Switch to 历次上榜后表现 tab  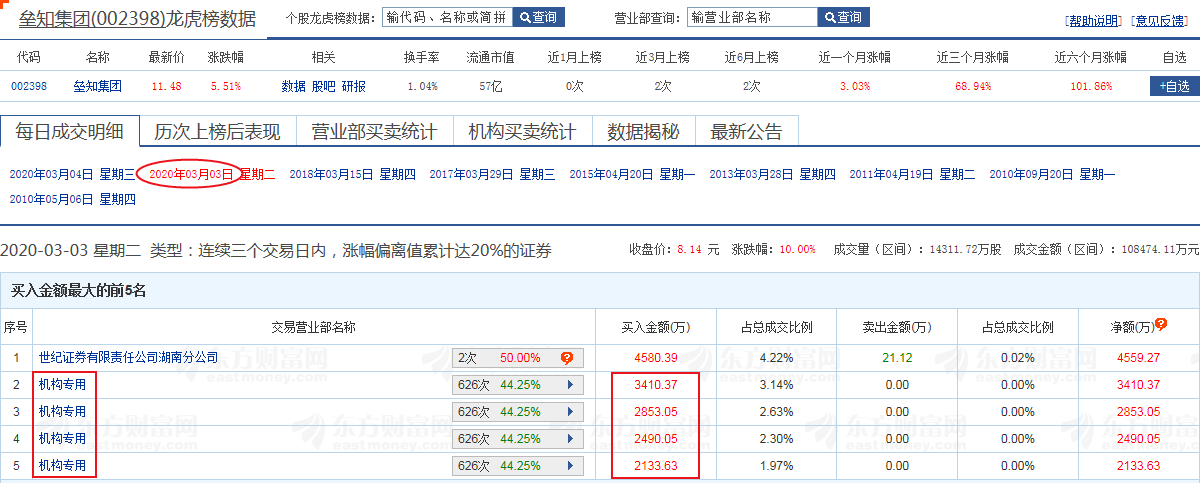point(217,131)
